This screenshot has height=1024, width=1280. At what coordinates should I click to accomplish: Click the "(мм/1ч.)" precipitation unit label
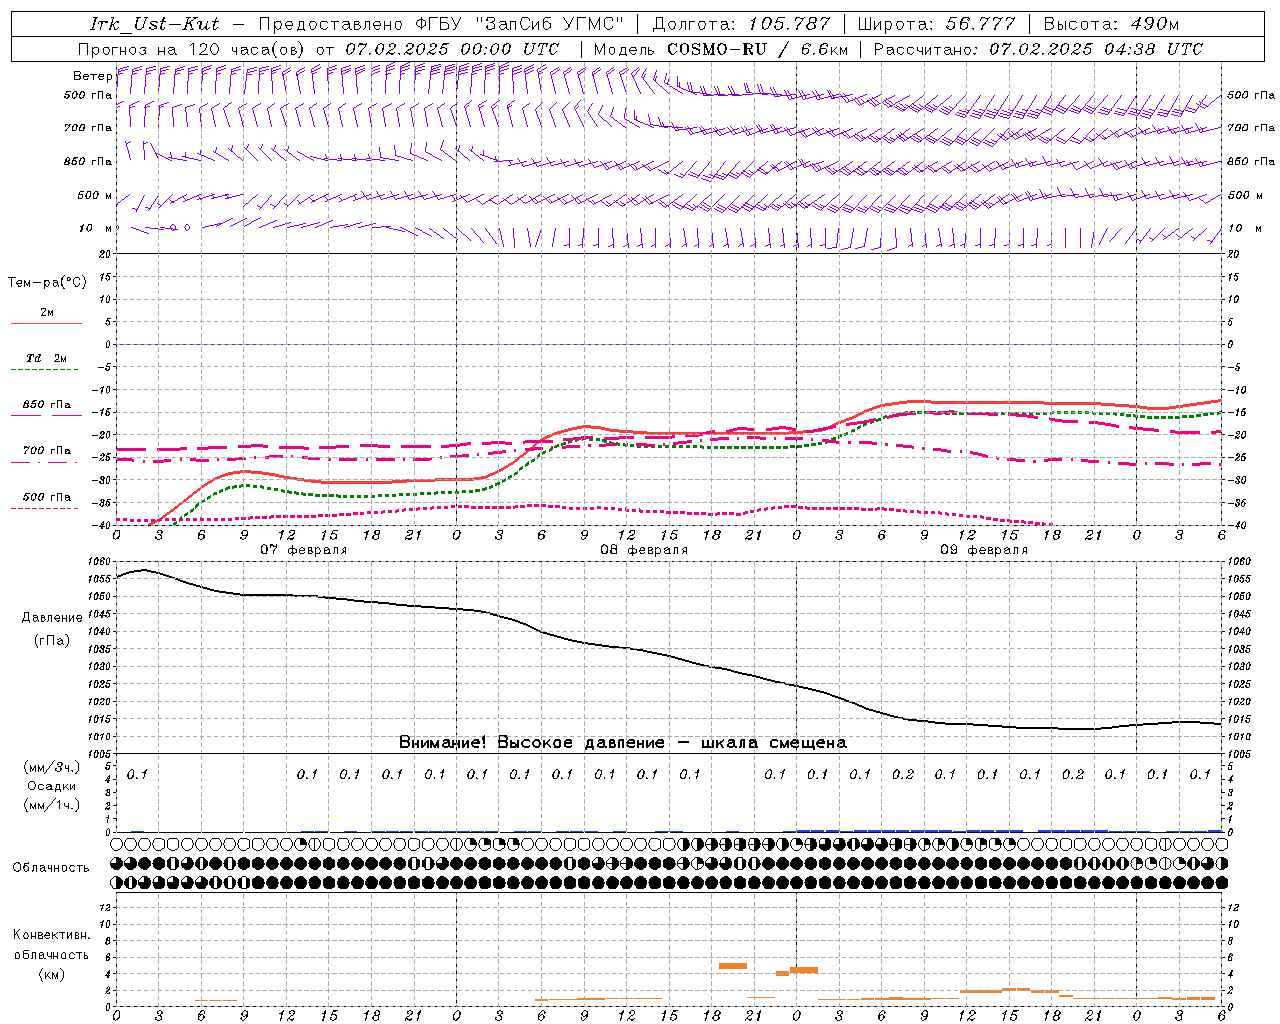[x=52, y=806]
